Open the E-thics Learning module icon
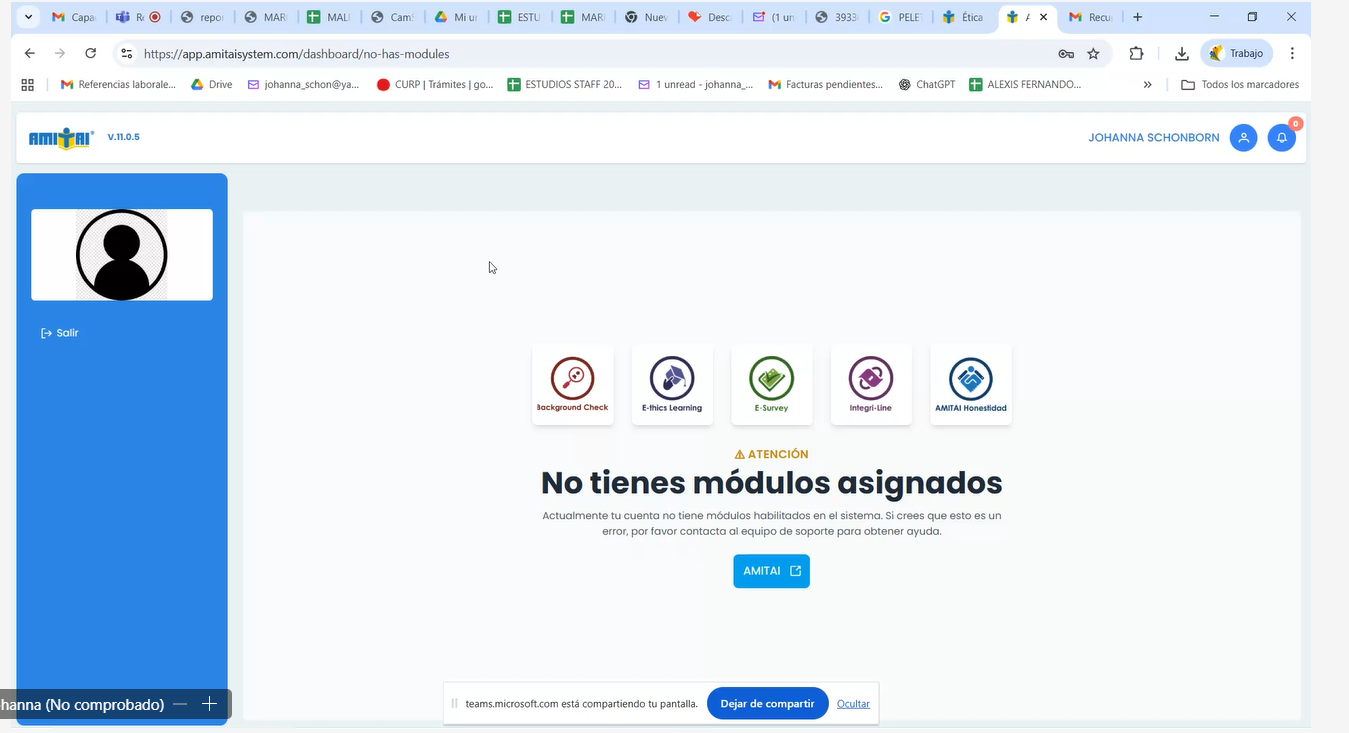Image resolution: width=1349 pixels, height=733 pixels. pos(672,384)
